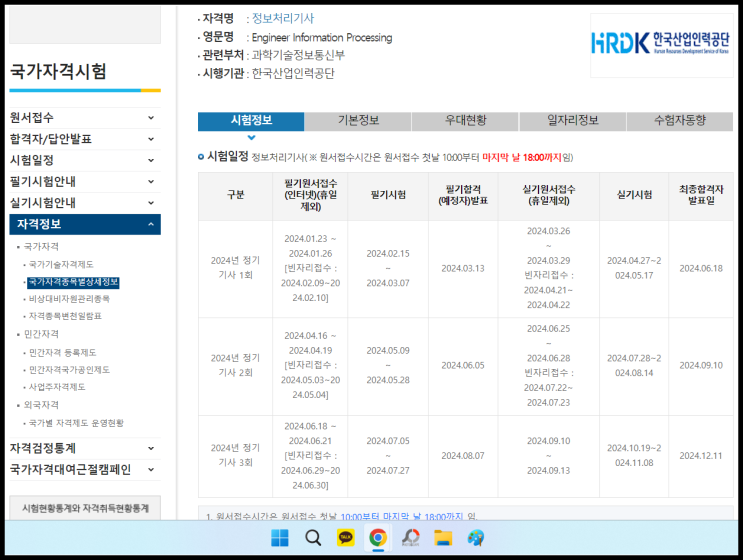This screenshot has width=743, height=560.
Task: Switch to the 우대현황 tab
Action: click(x=465, y=121)
